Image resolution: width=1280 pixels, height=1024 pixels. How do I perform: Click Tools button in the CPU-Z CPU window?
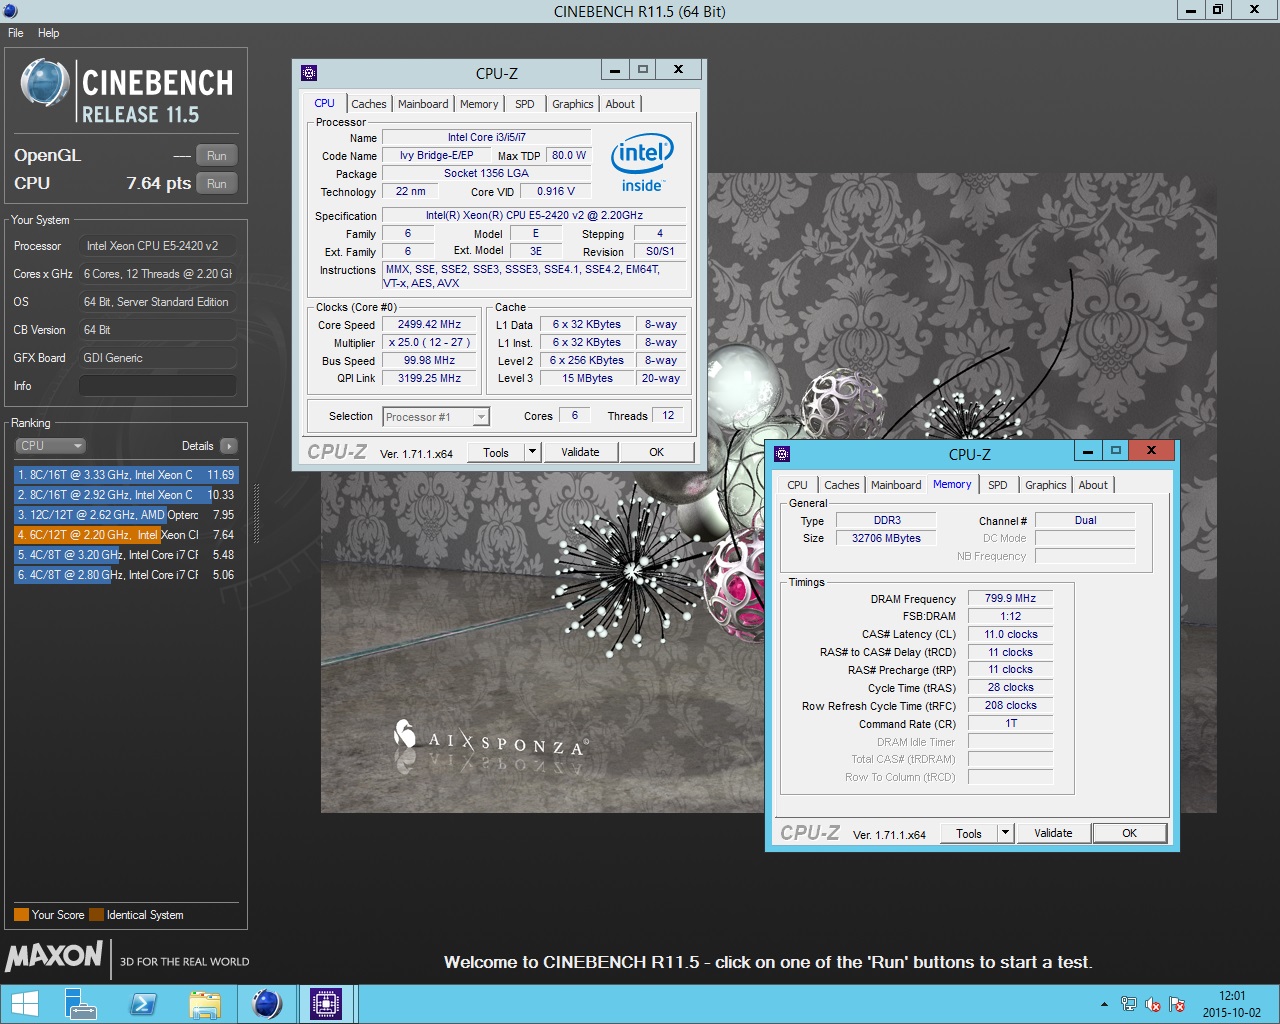click(496, 452)
